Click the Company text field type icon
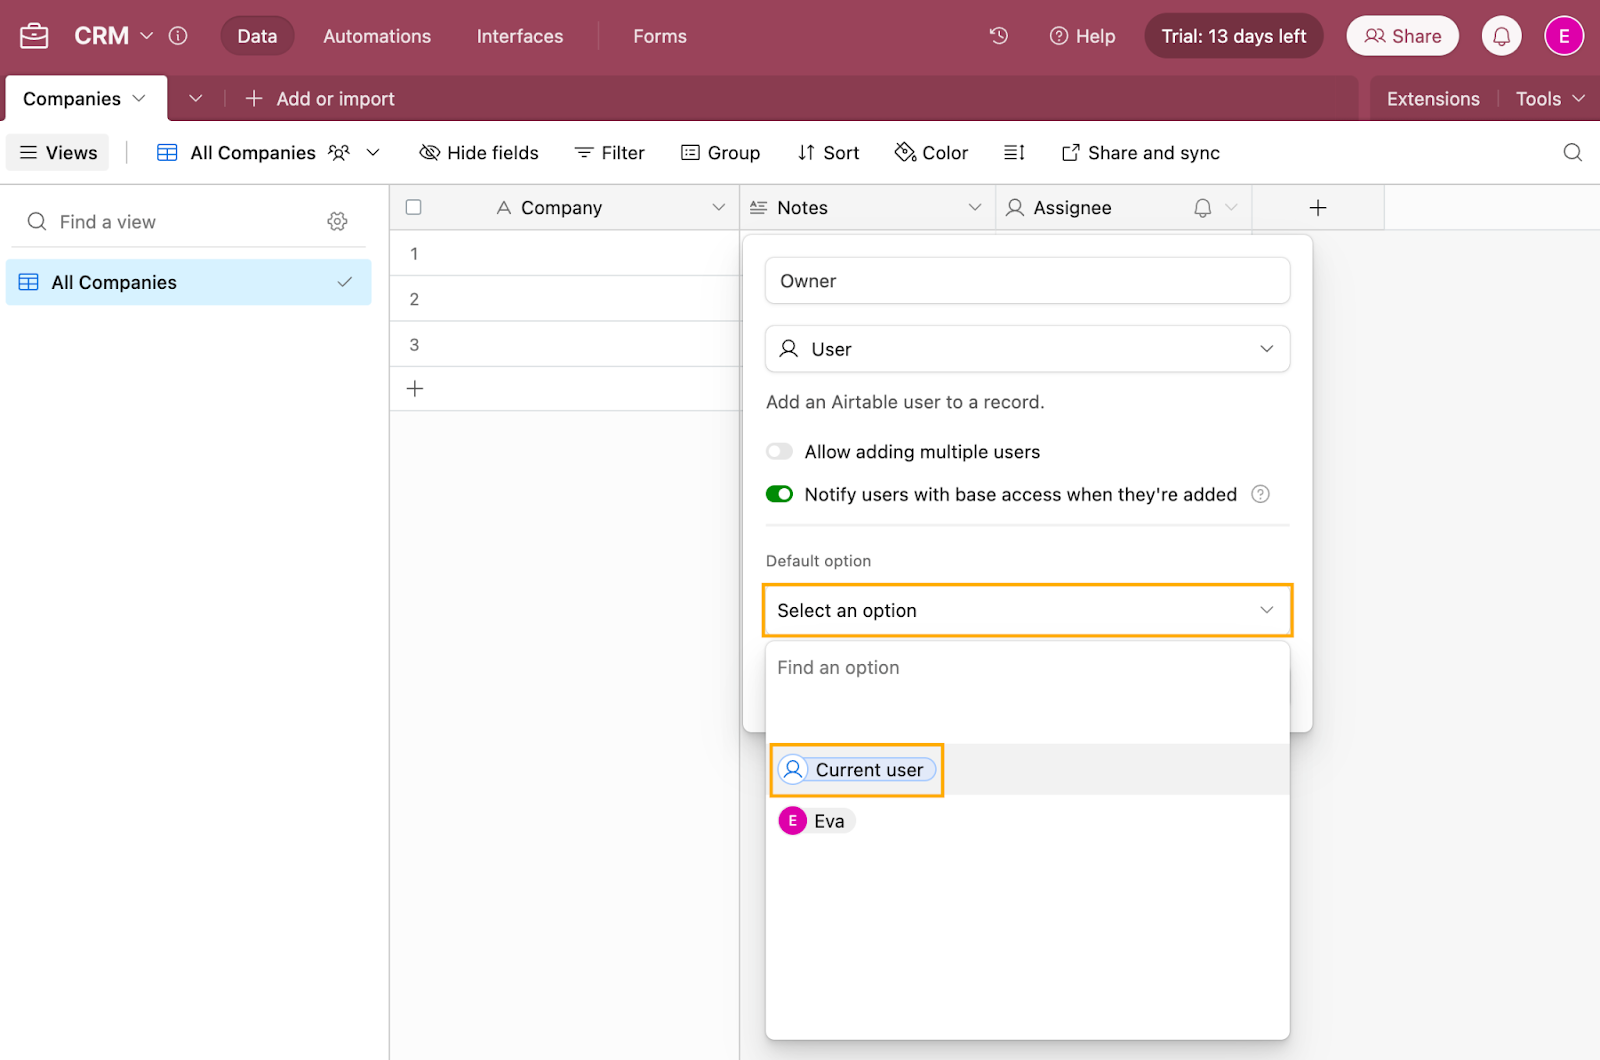The height and width of the screenshot is (1060, 1600). 504,208
